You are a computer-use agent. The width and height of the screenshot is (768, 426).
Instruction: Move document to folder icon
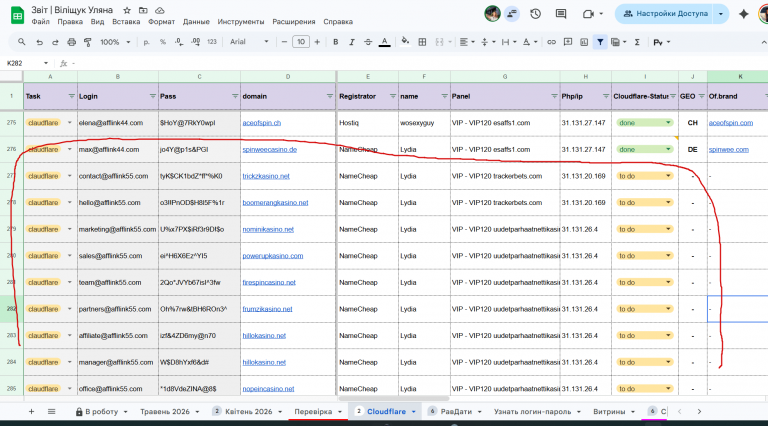143,10
